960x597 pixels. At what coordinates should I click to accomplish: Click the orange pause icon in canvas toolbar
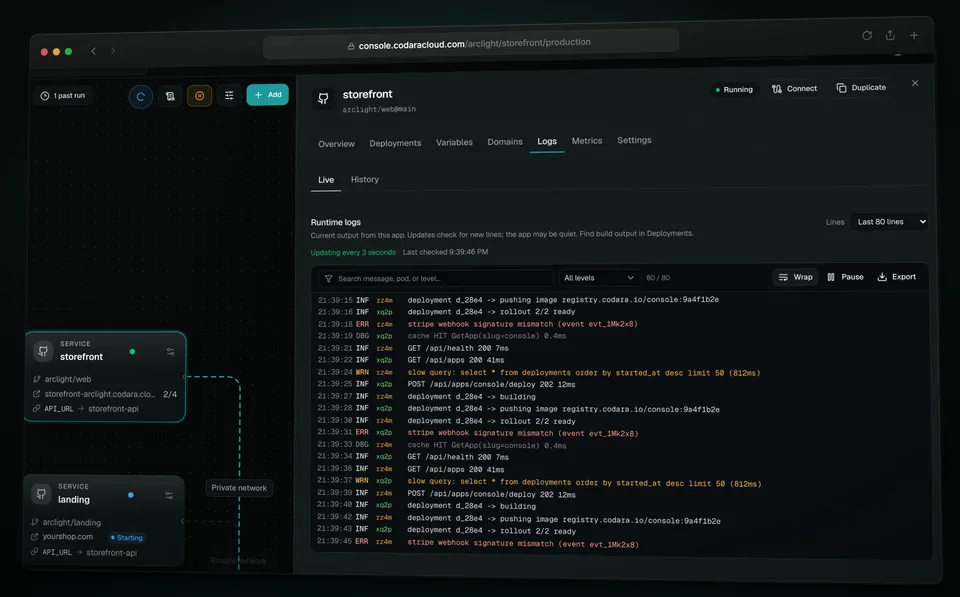[200, 96]
